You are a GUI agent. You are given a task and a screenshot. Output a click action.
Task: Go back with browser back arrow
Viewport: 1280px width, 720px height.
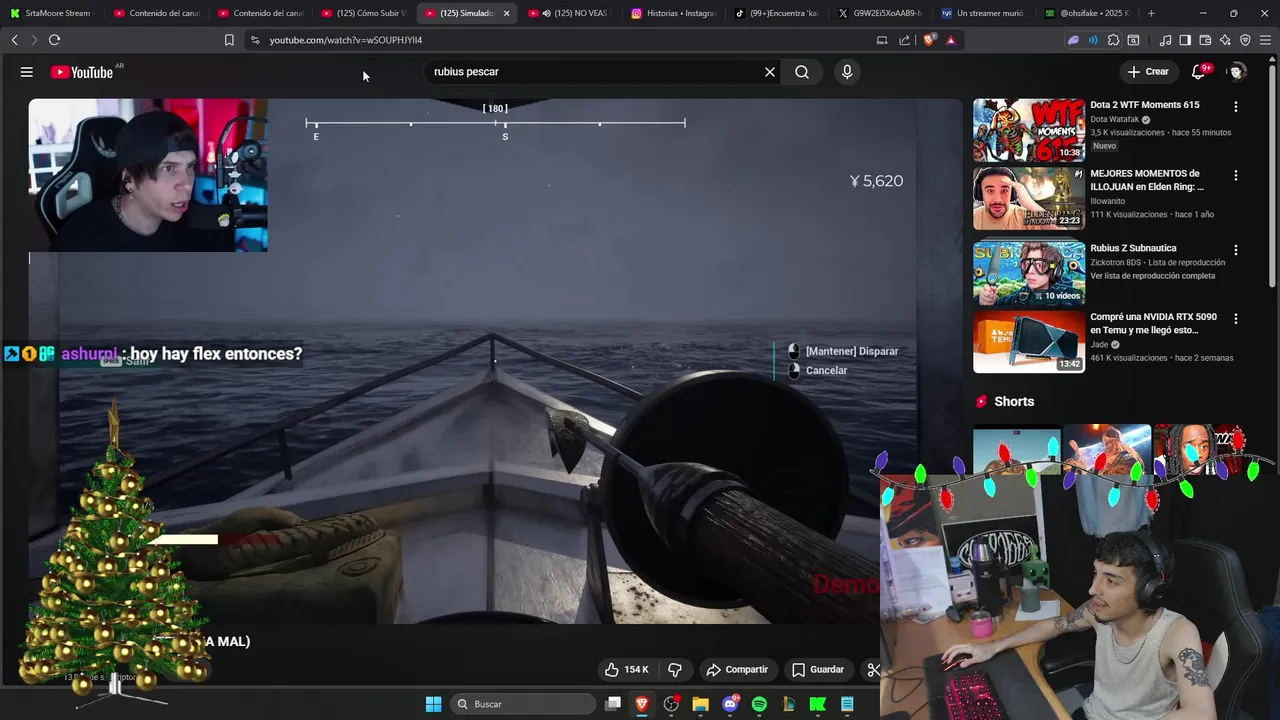tap(15, 40)
